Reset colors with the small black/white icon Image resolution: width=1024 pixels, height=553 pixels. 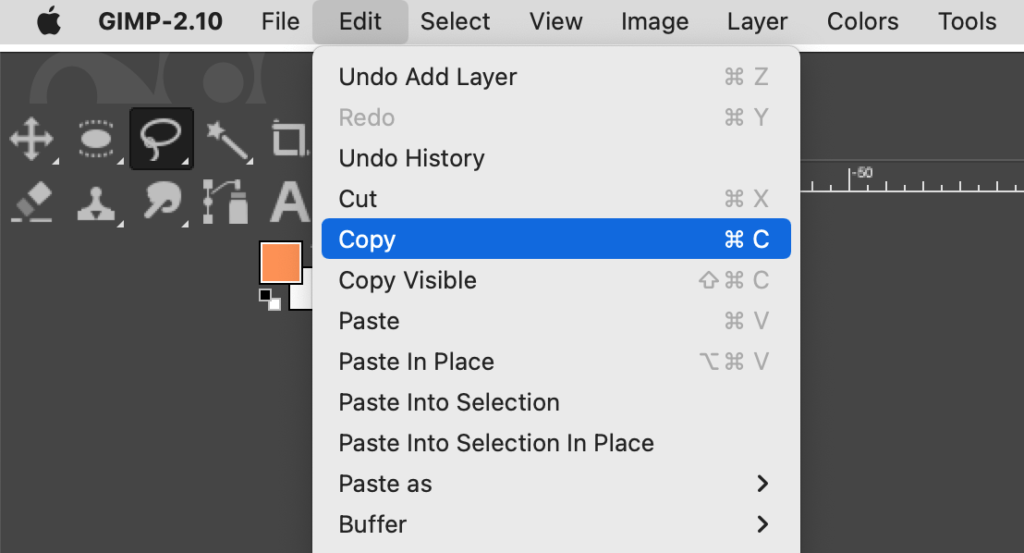point(270,299)
